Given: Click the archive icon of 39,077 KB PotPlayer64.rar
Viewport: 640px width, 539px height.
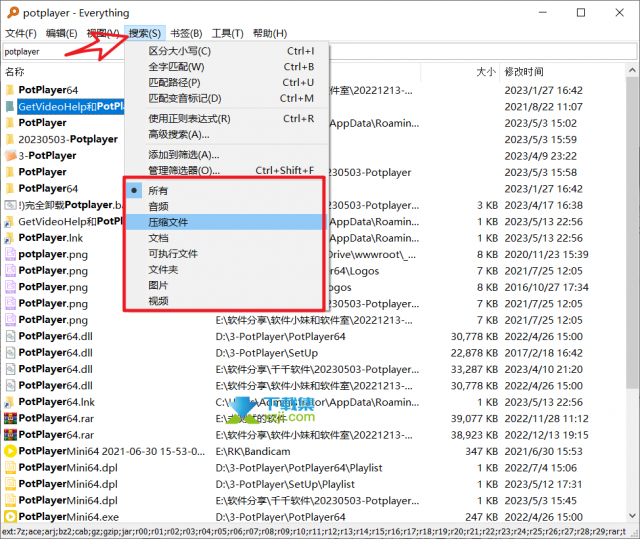Looking at the screenshot, I should [10, 419].
